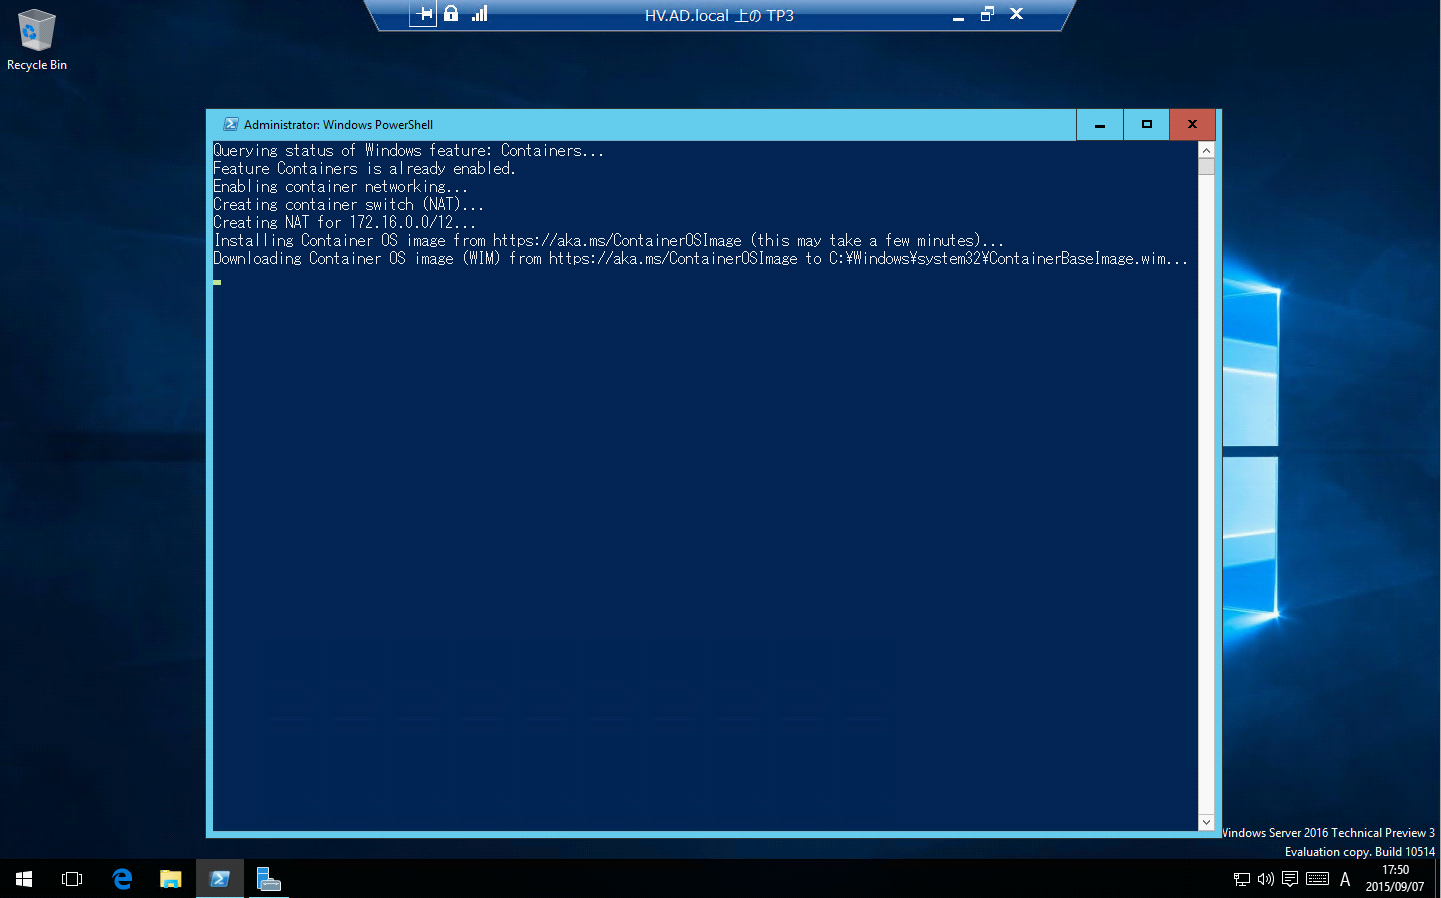1441x898 pixels.
Task: Click the 'Downloading Container OS image (WIM)' line
Action: [x=700, y=259]
